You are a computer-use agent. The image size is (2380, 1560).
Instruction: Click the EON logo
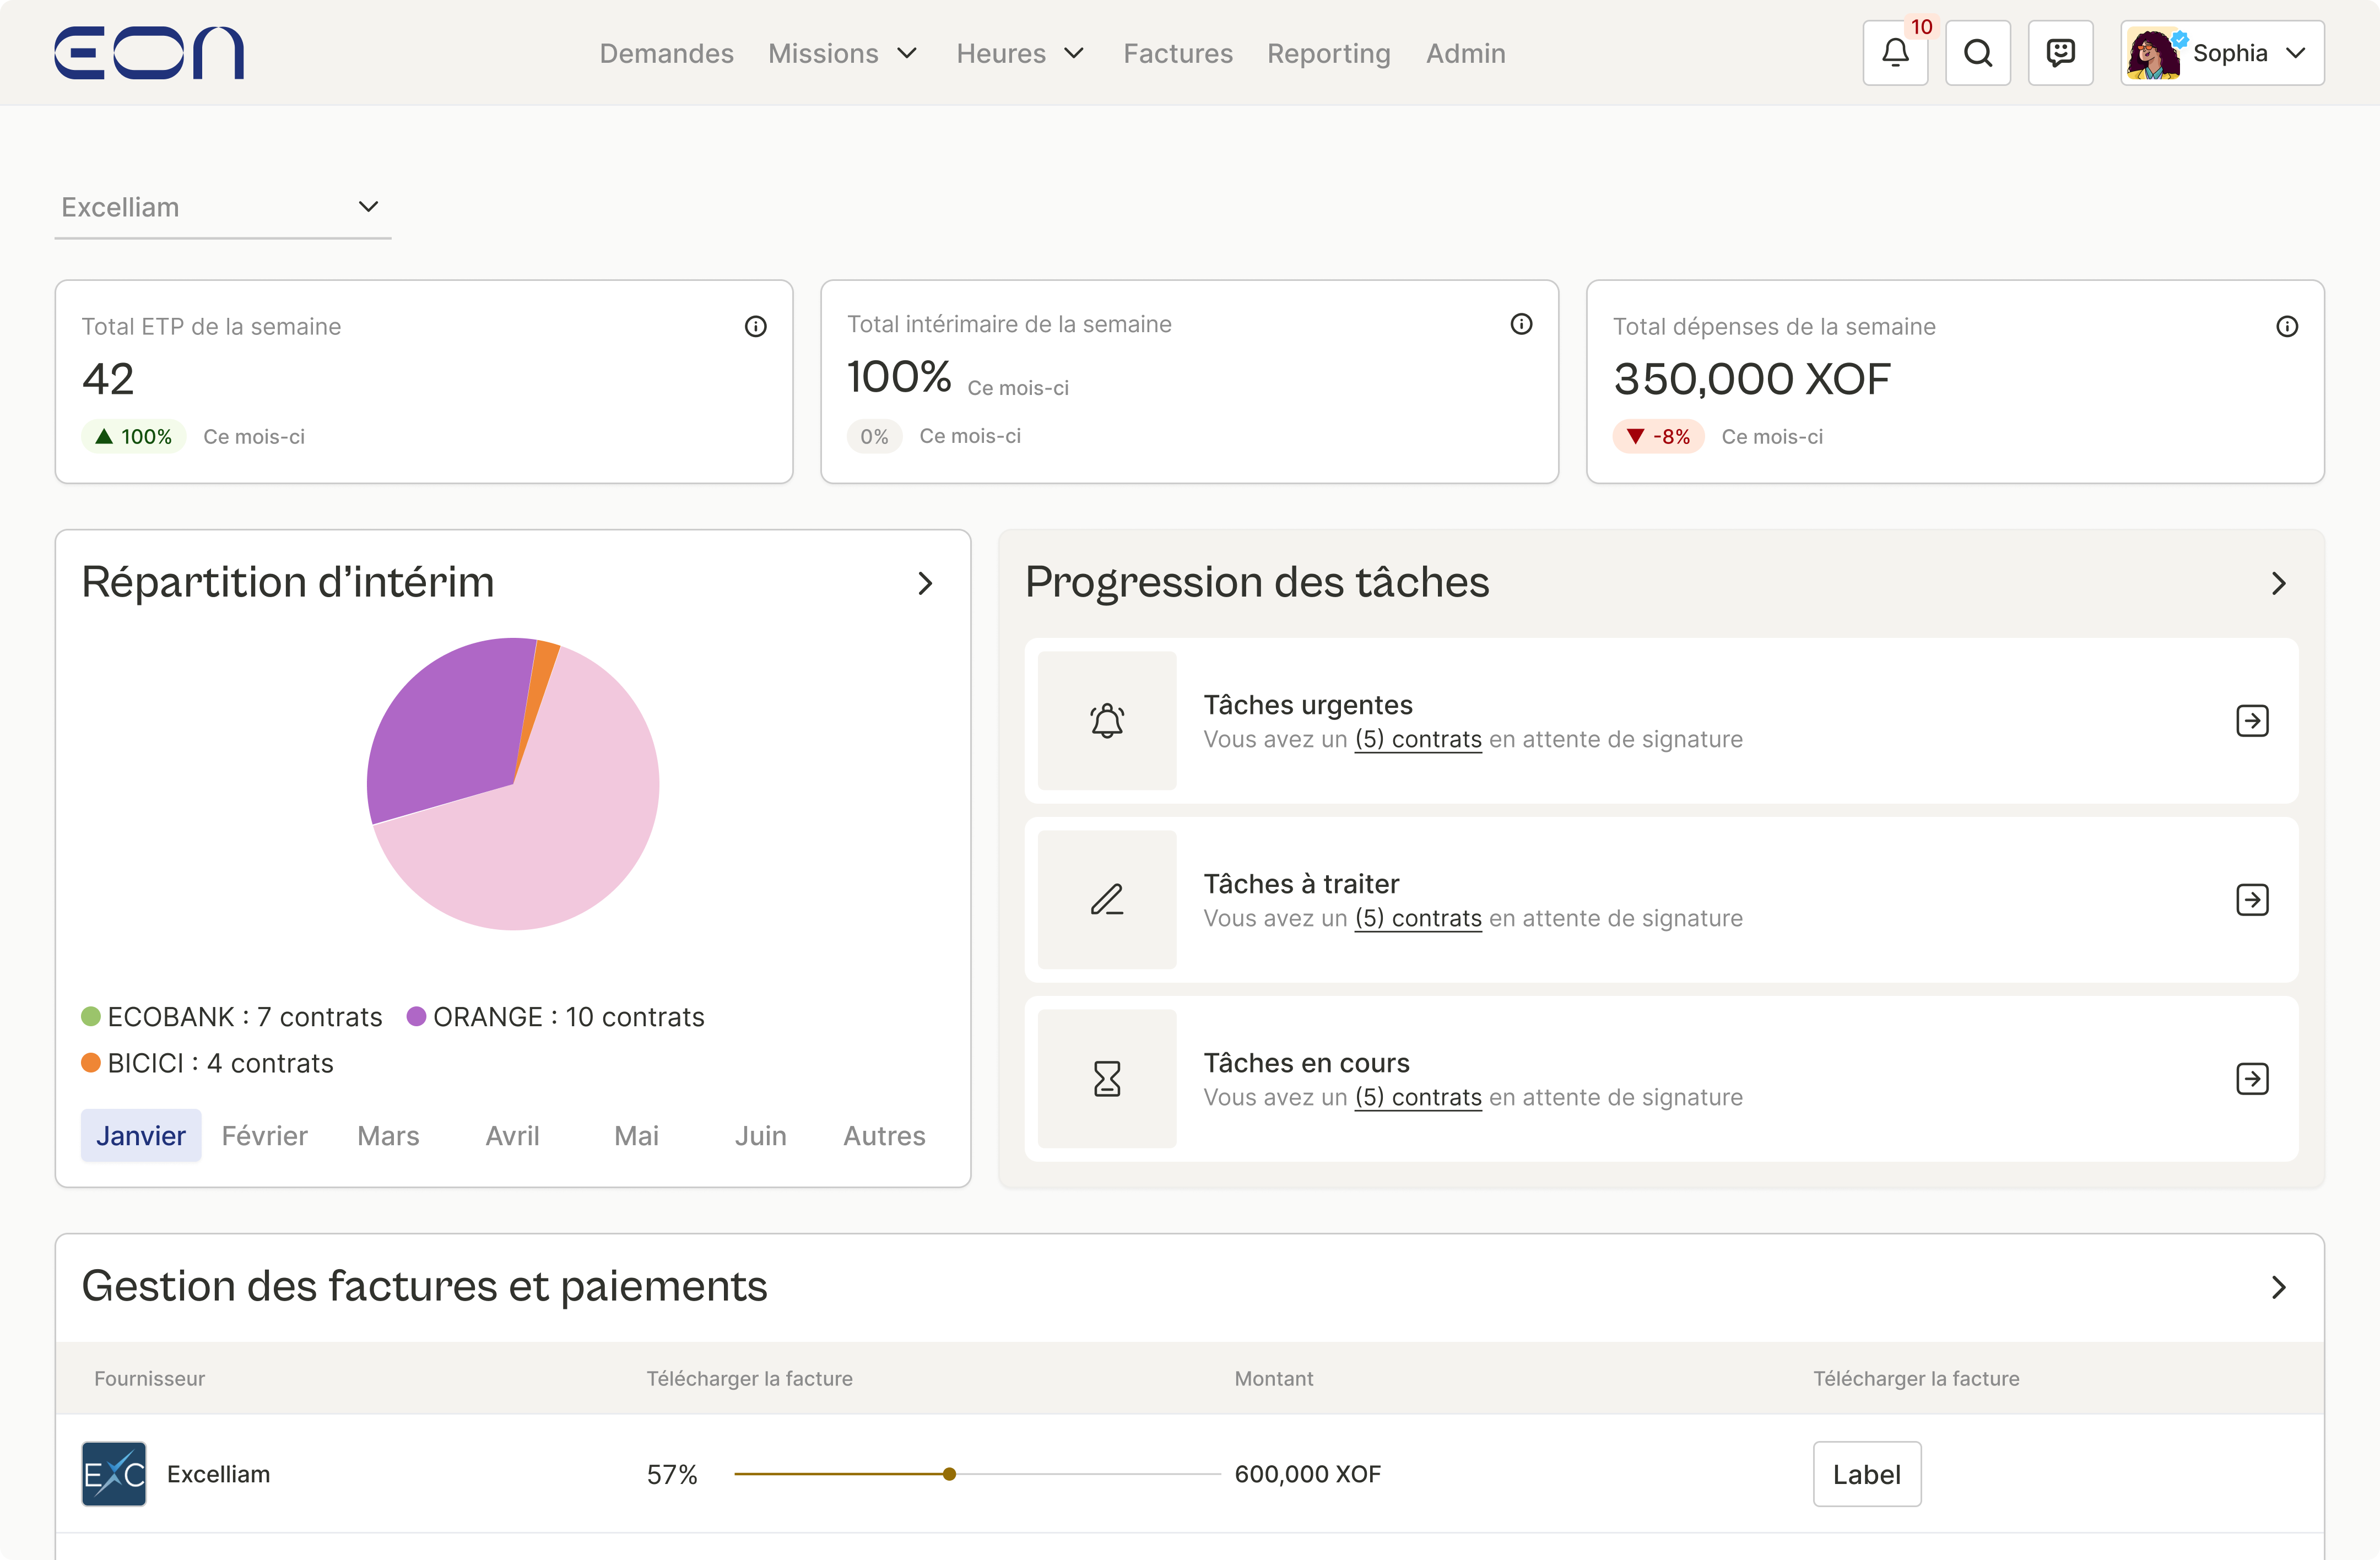click(x=148, y=52)
